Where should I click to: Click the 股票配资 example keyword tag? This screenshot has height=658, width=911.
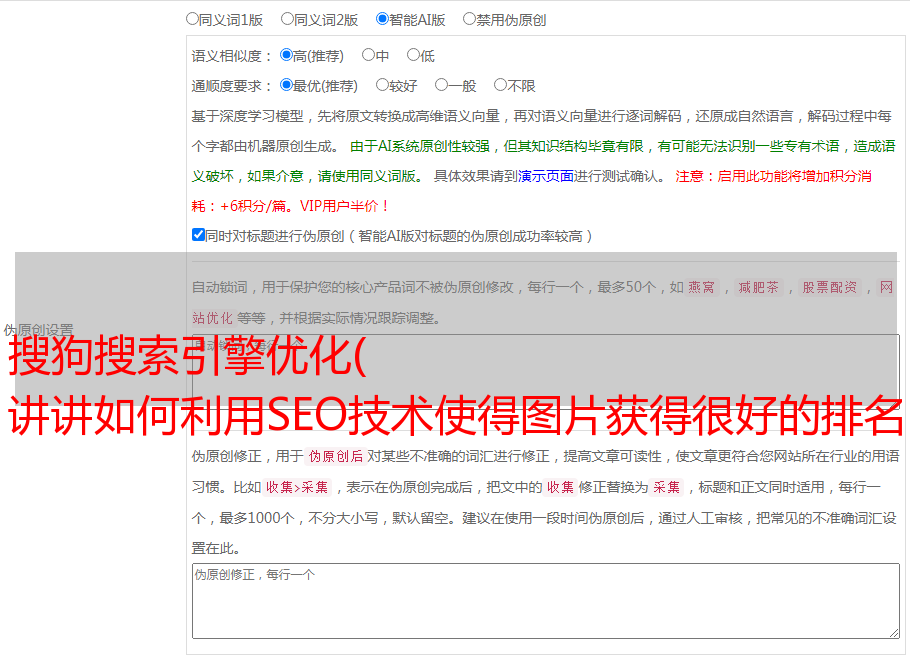point(830,287)
